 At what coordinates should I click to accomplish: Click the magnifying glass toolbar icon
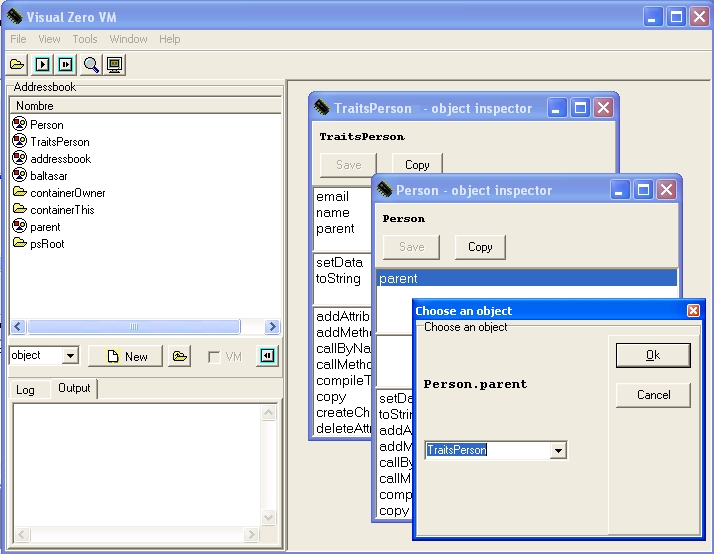(91, 65)
